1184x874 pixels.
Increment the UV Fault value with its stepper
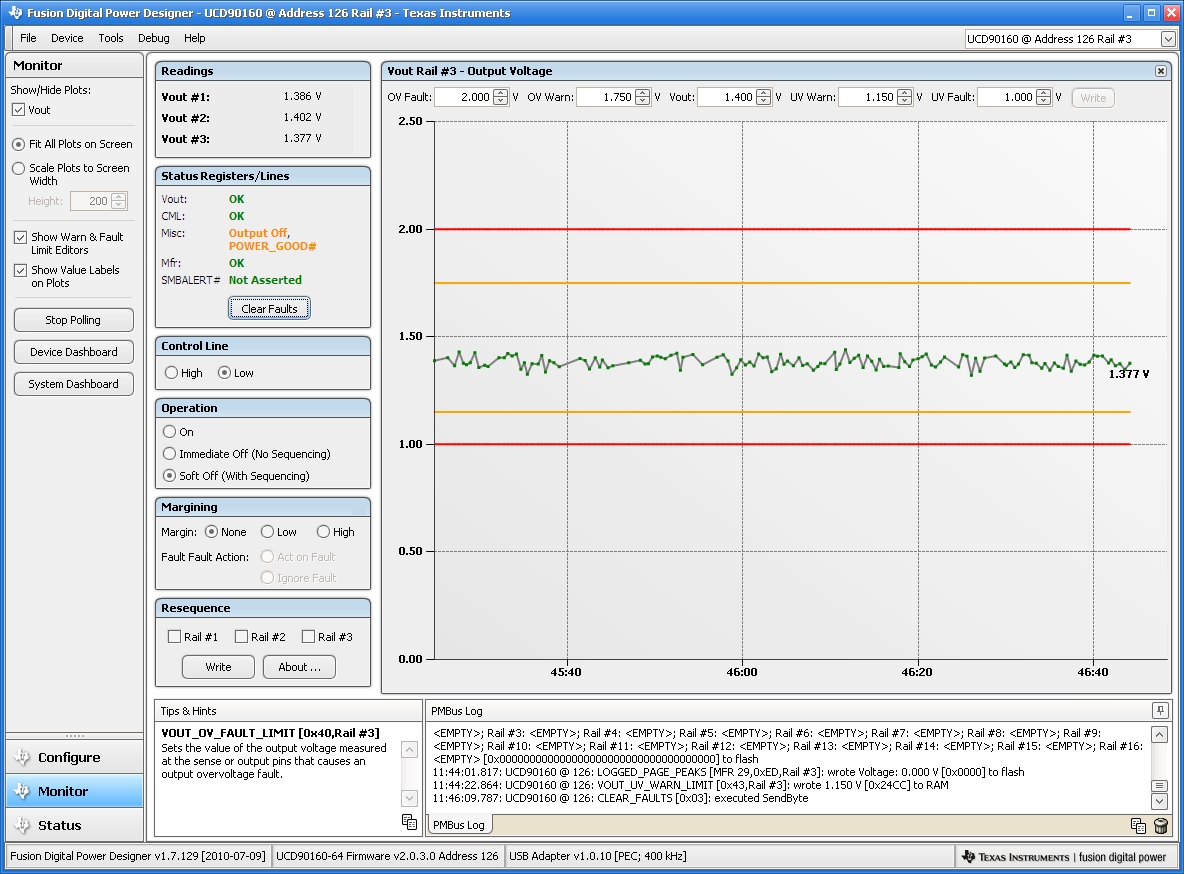1041,93
